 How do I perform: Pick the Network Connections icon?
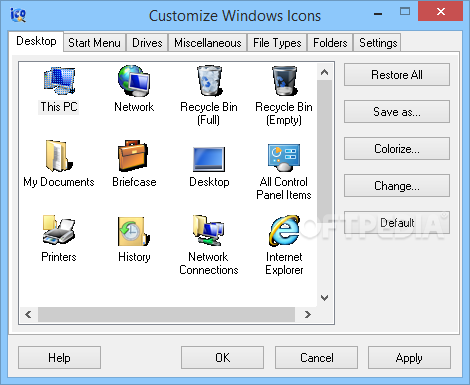[x=209, y=230]
